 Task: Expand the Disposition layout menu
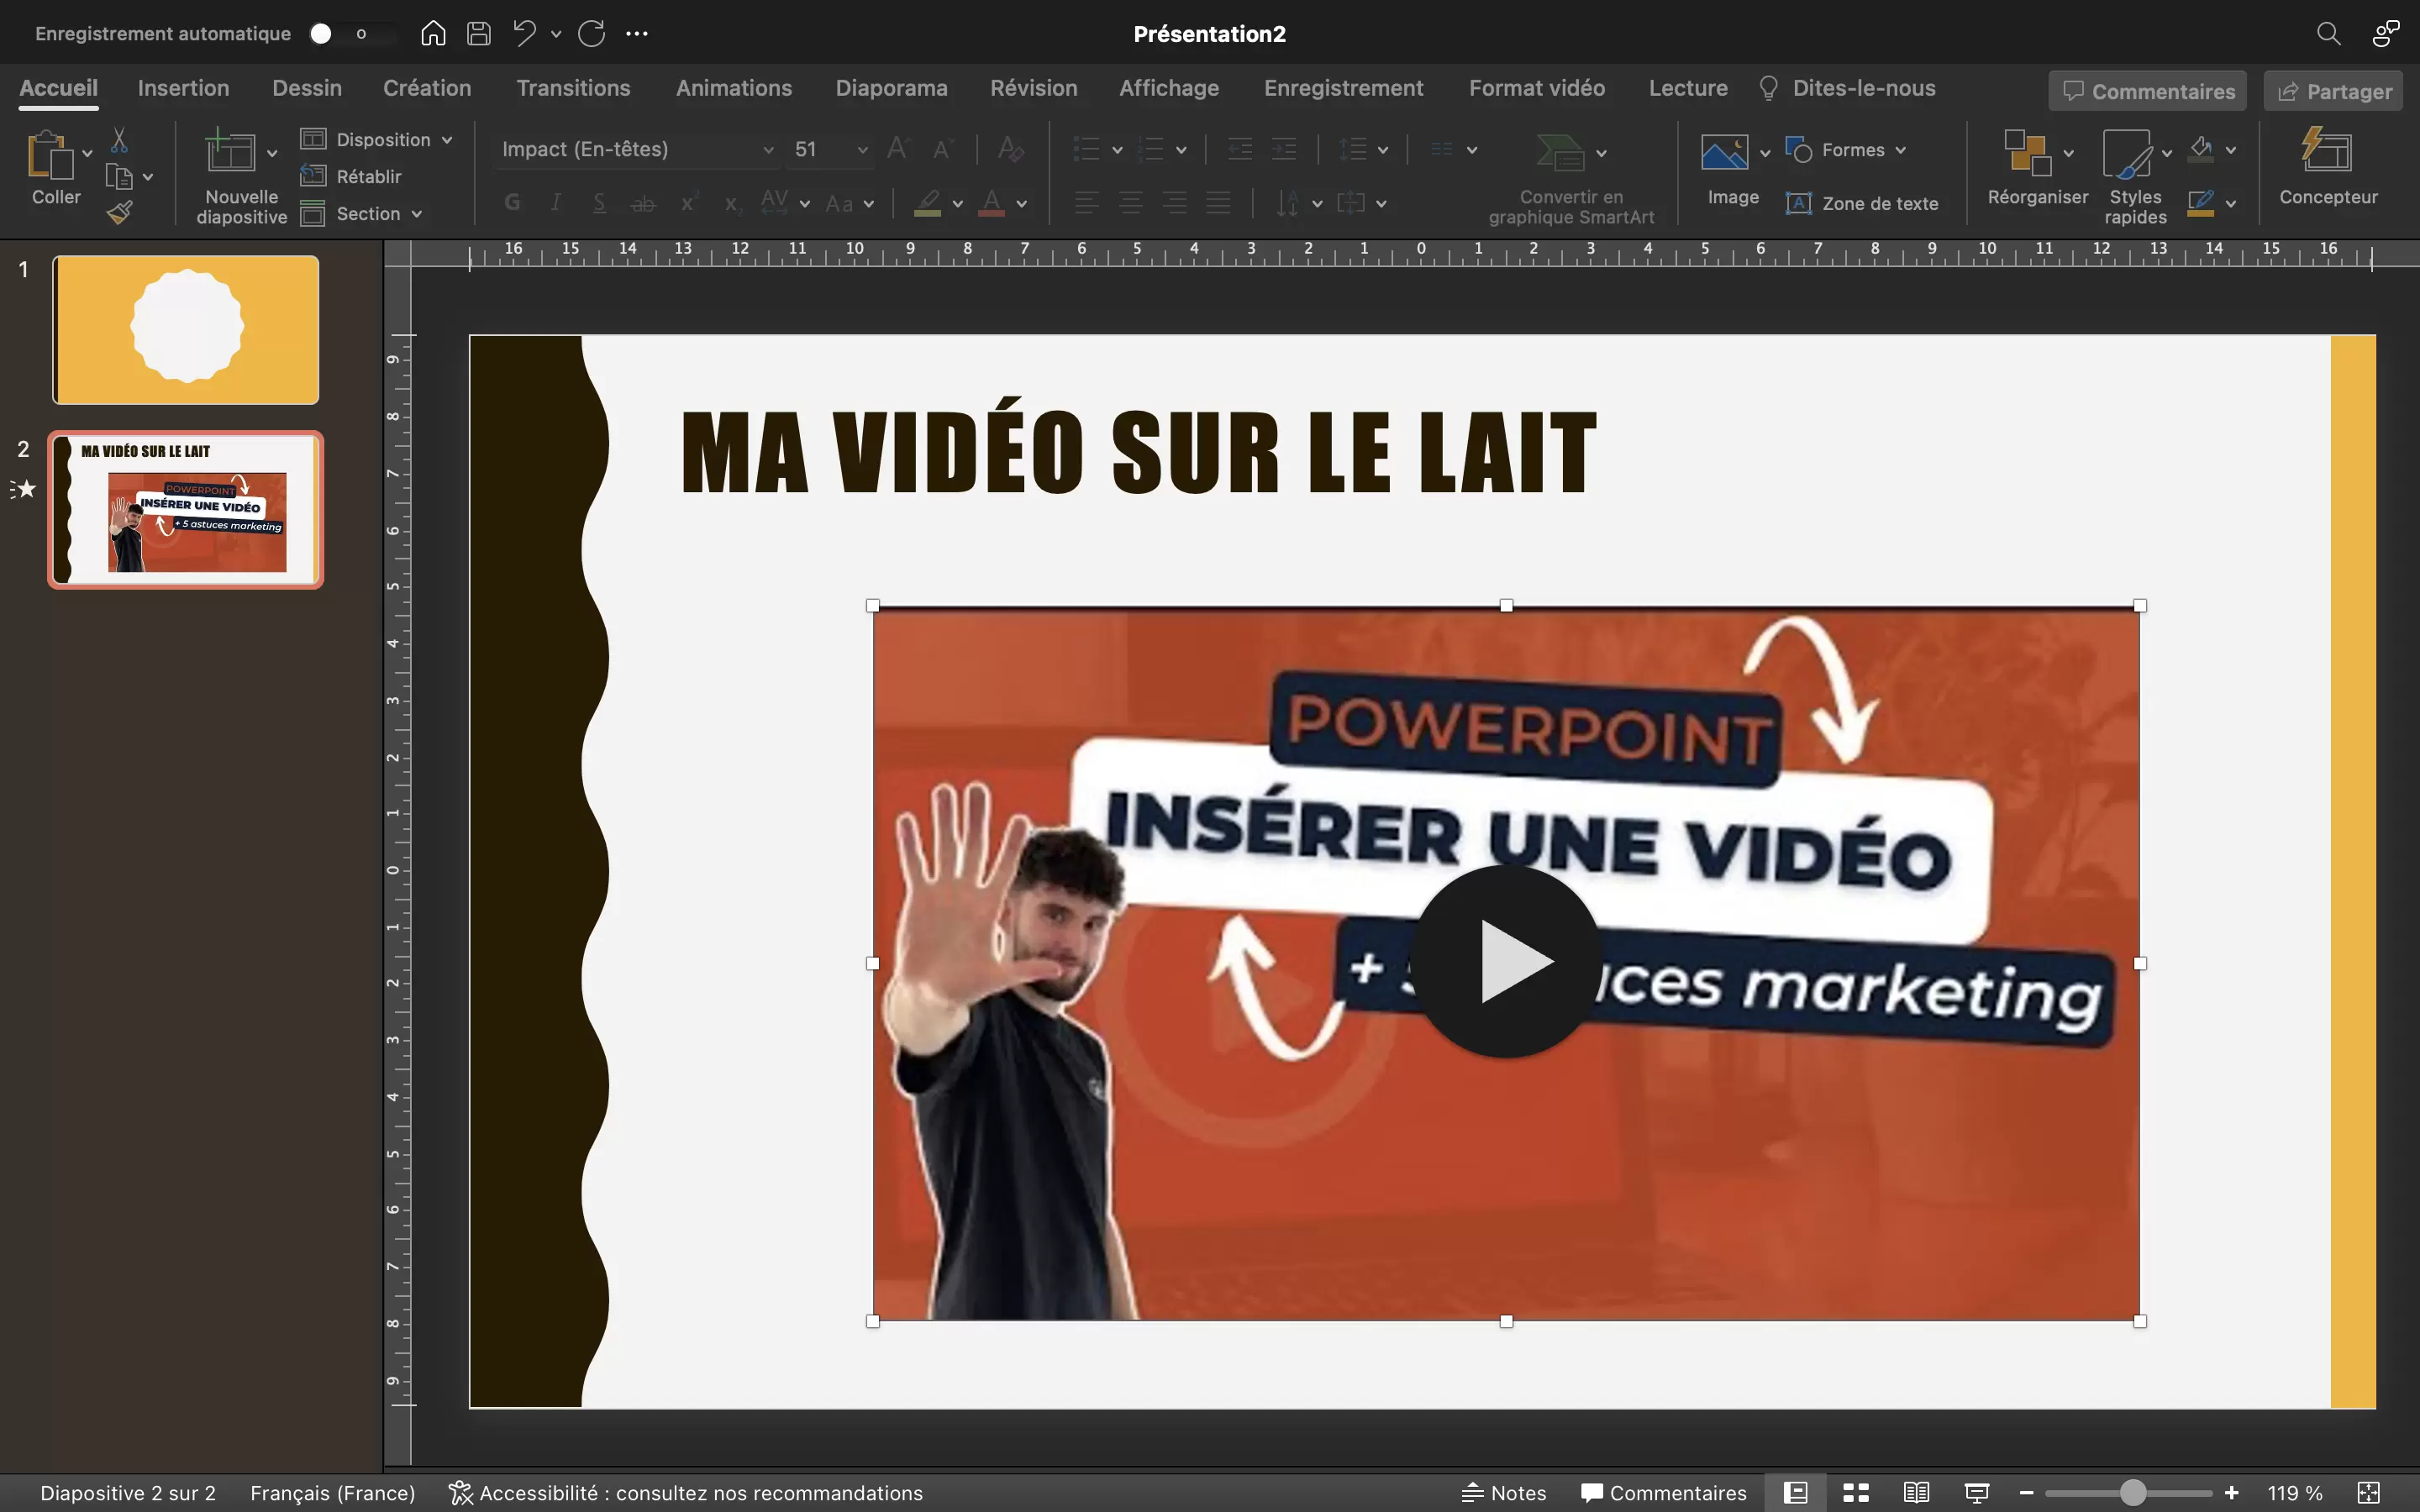pos(377,139)
